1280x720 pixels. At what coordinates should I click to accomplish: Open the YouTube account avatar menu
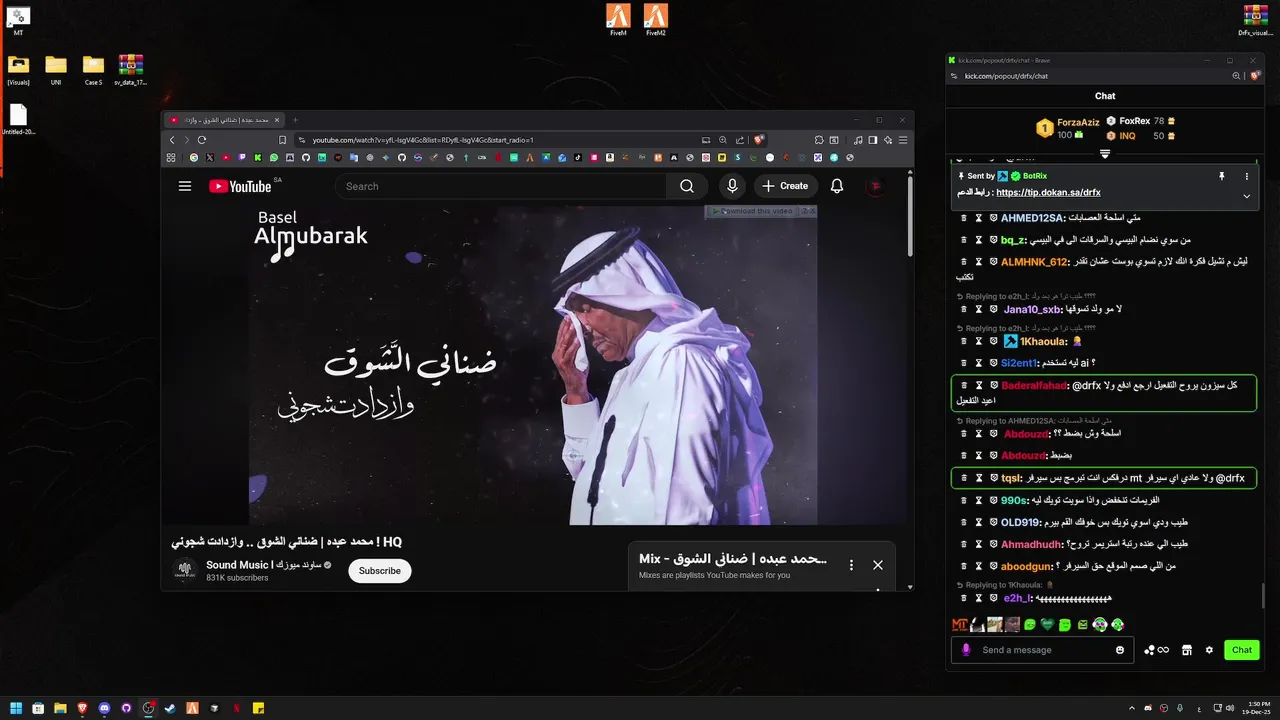(875, 186)
